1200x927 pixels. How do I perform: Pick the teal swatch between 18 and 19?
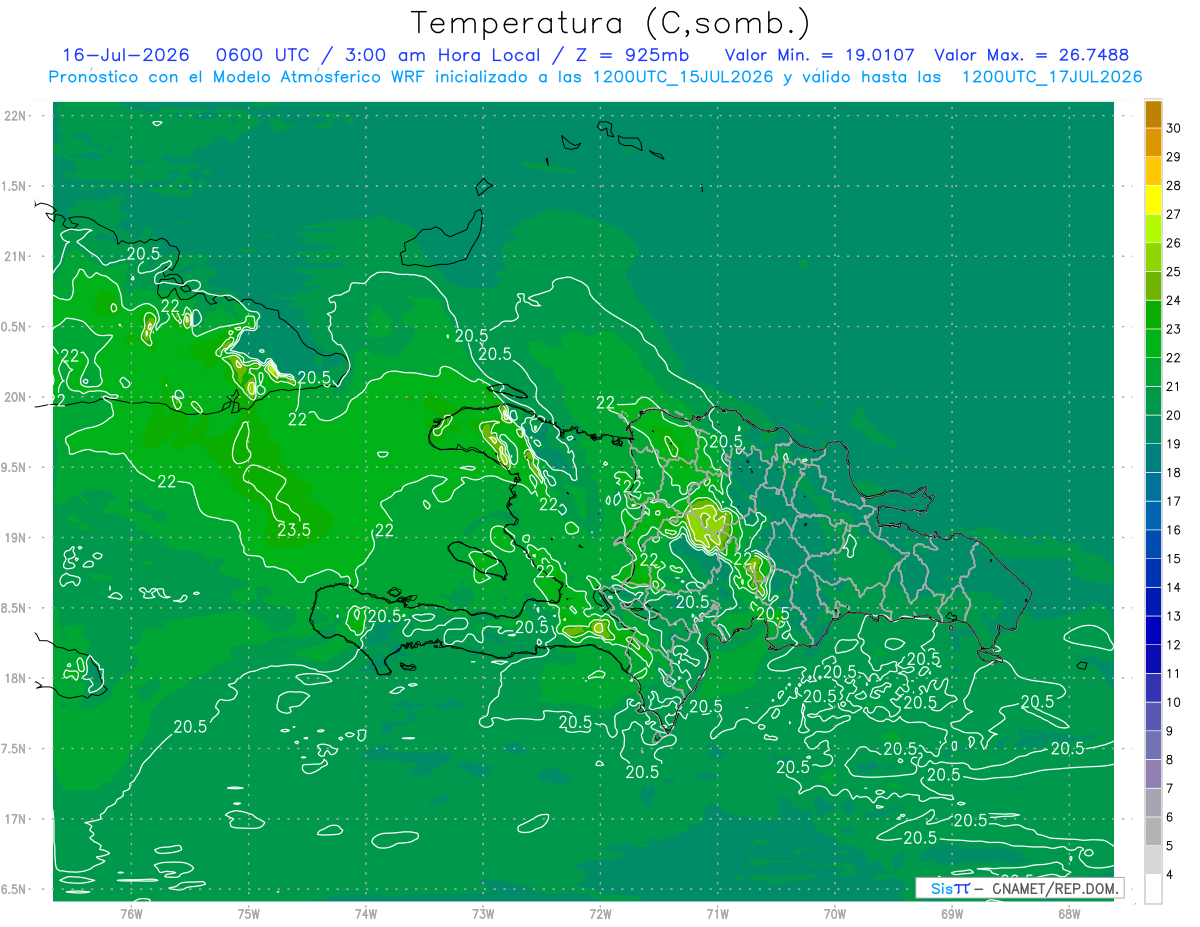pos(1153,458)
